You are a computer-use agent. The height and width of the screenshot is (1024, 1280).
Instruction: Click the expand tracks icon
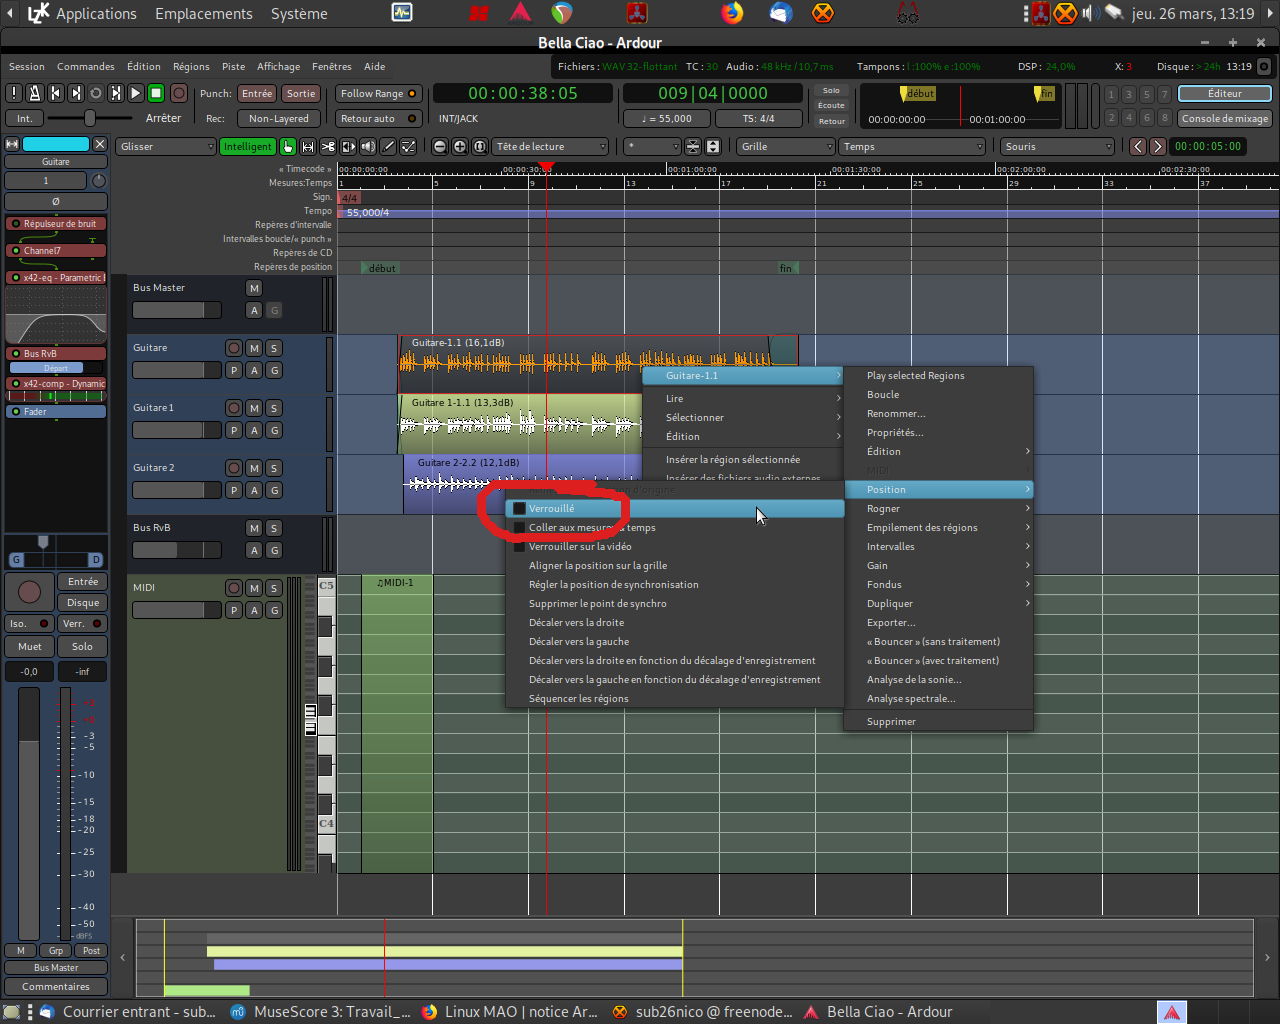(x=712, y=146)
